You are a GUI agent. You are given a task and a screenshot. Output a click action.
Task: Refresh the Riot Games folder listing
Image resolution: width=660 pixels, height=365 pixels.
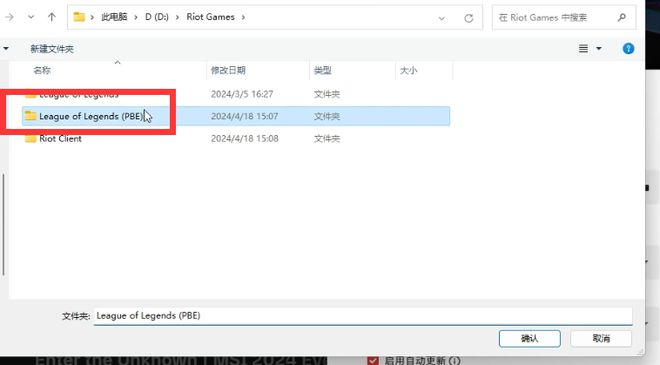(x=468, y=18)
